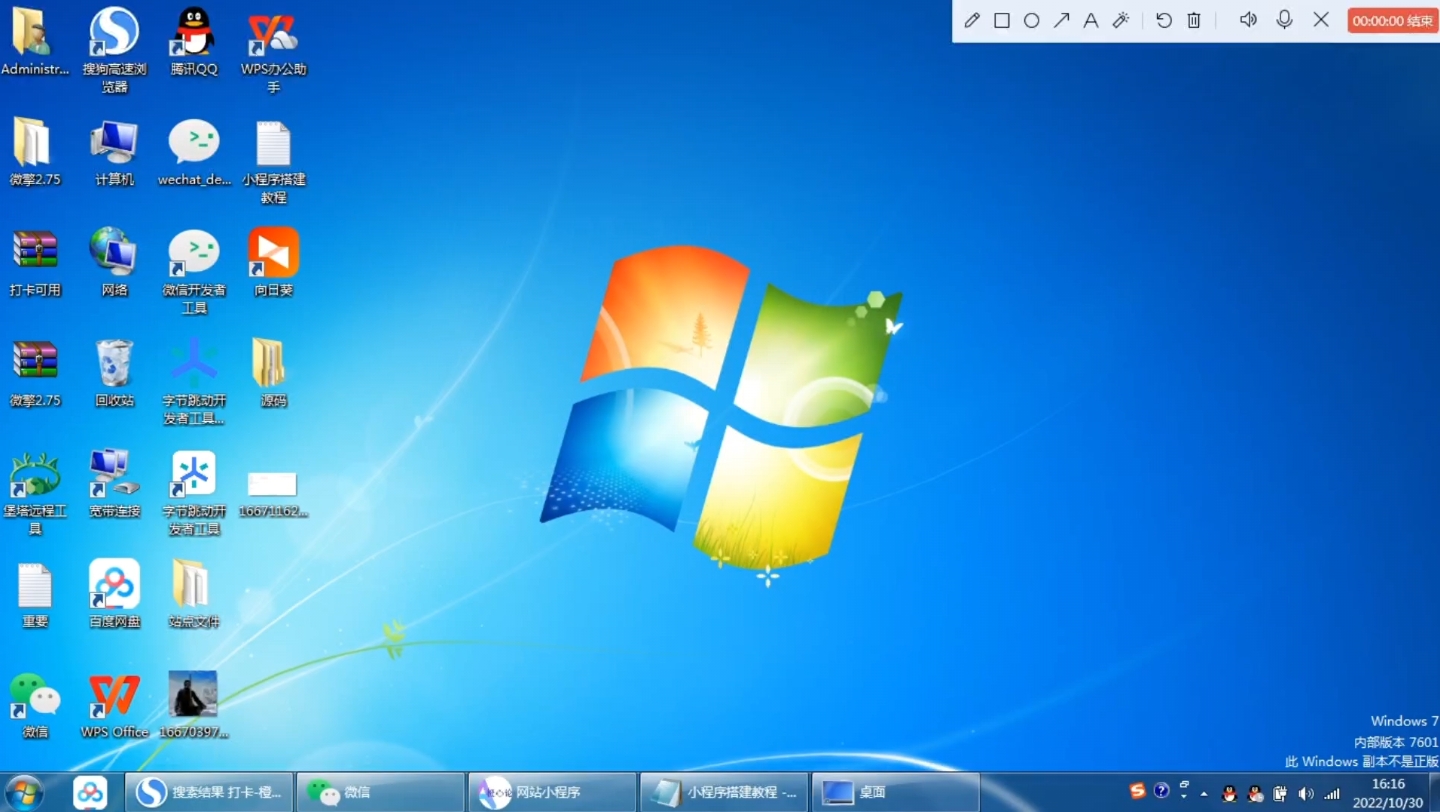Open the Windows Start menu orb
Image resolution: width=1440 pixels, height=812 pixels.
point(24,792)
